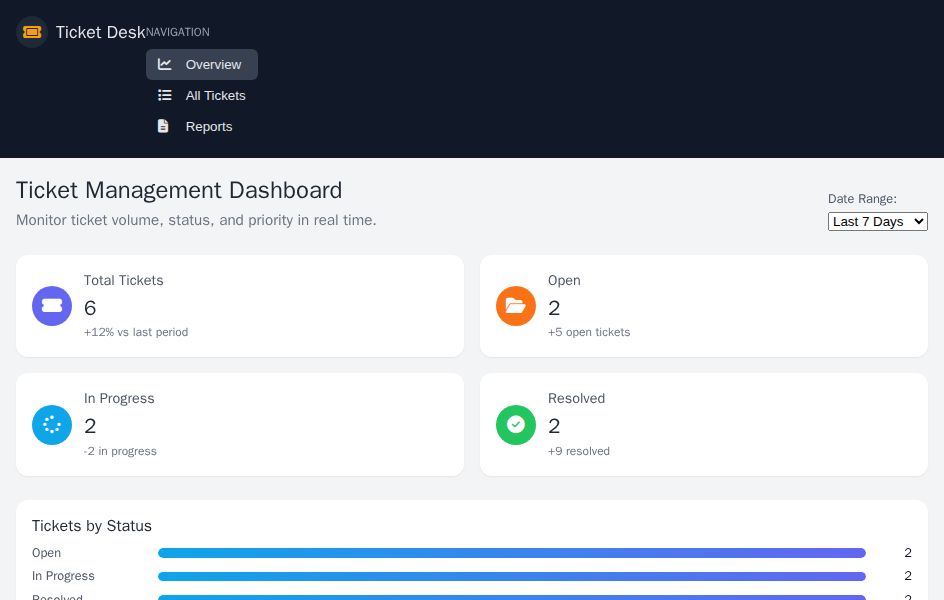The image size is (944, 600).
Task: Click the green checkmark icon on Resolved card
Action: click(516, 425)
